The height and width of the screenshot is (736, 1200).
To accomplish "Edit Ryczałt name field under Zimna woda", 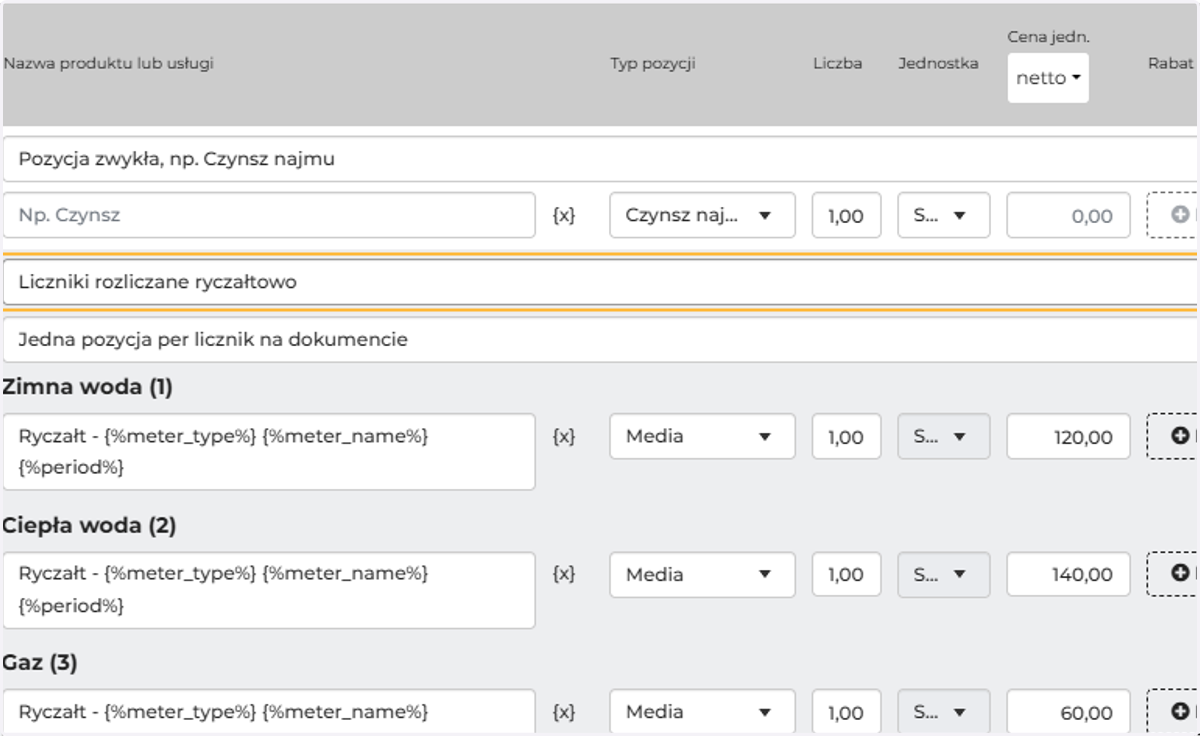I will (269, 452).
